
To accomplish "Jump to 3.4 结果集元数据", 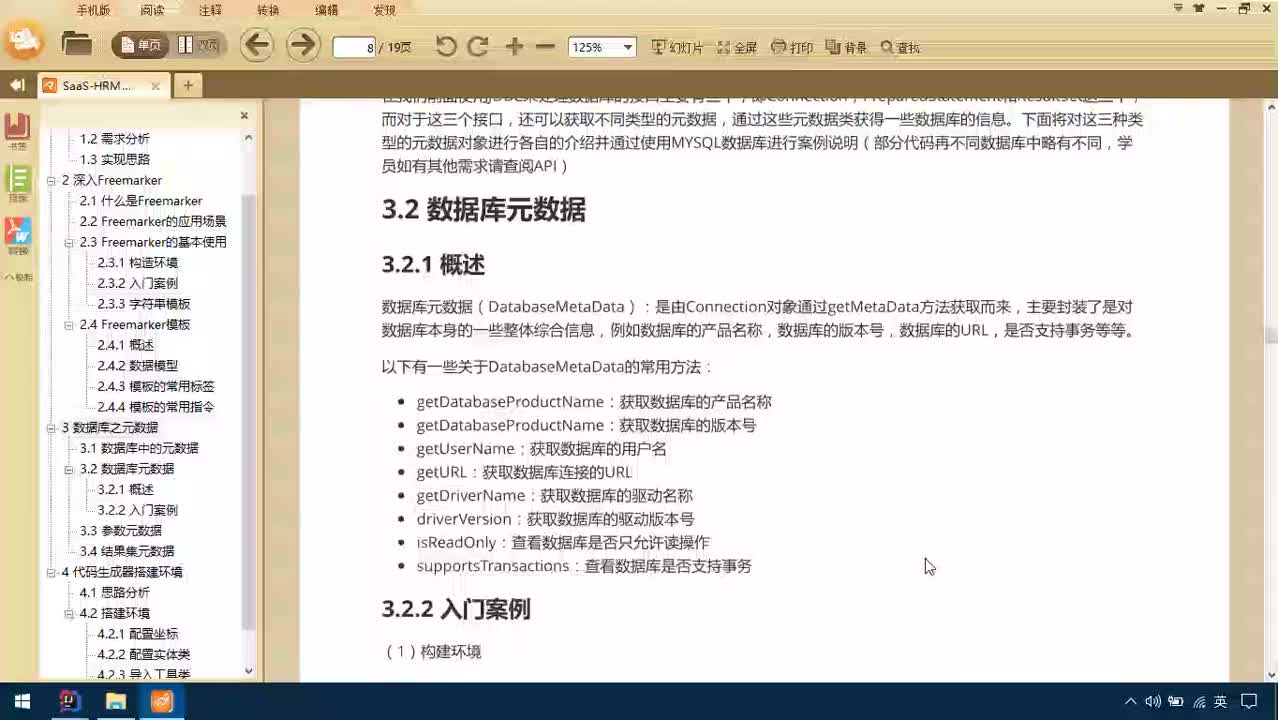I will (x=126, y=551).
